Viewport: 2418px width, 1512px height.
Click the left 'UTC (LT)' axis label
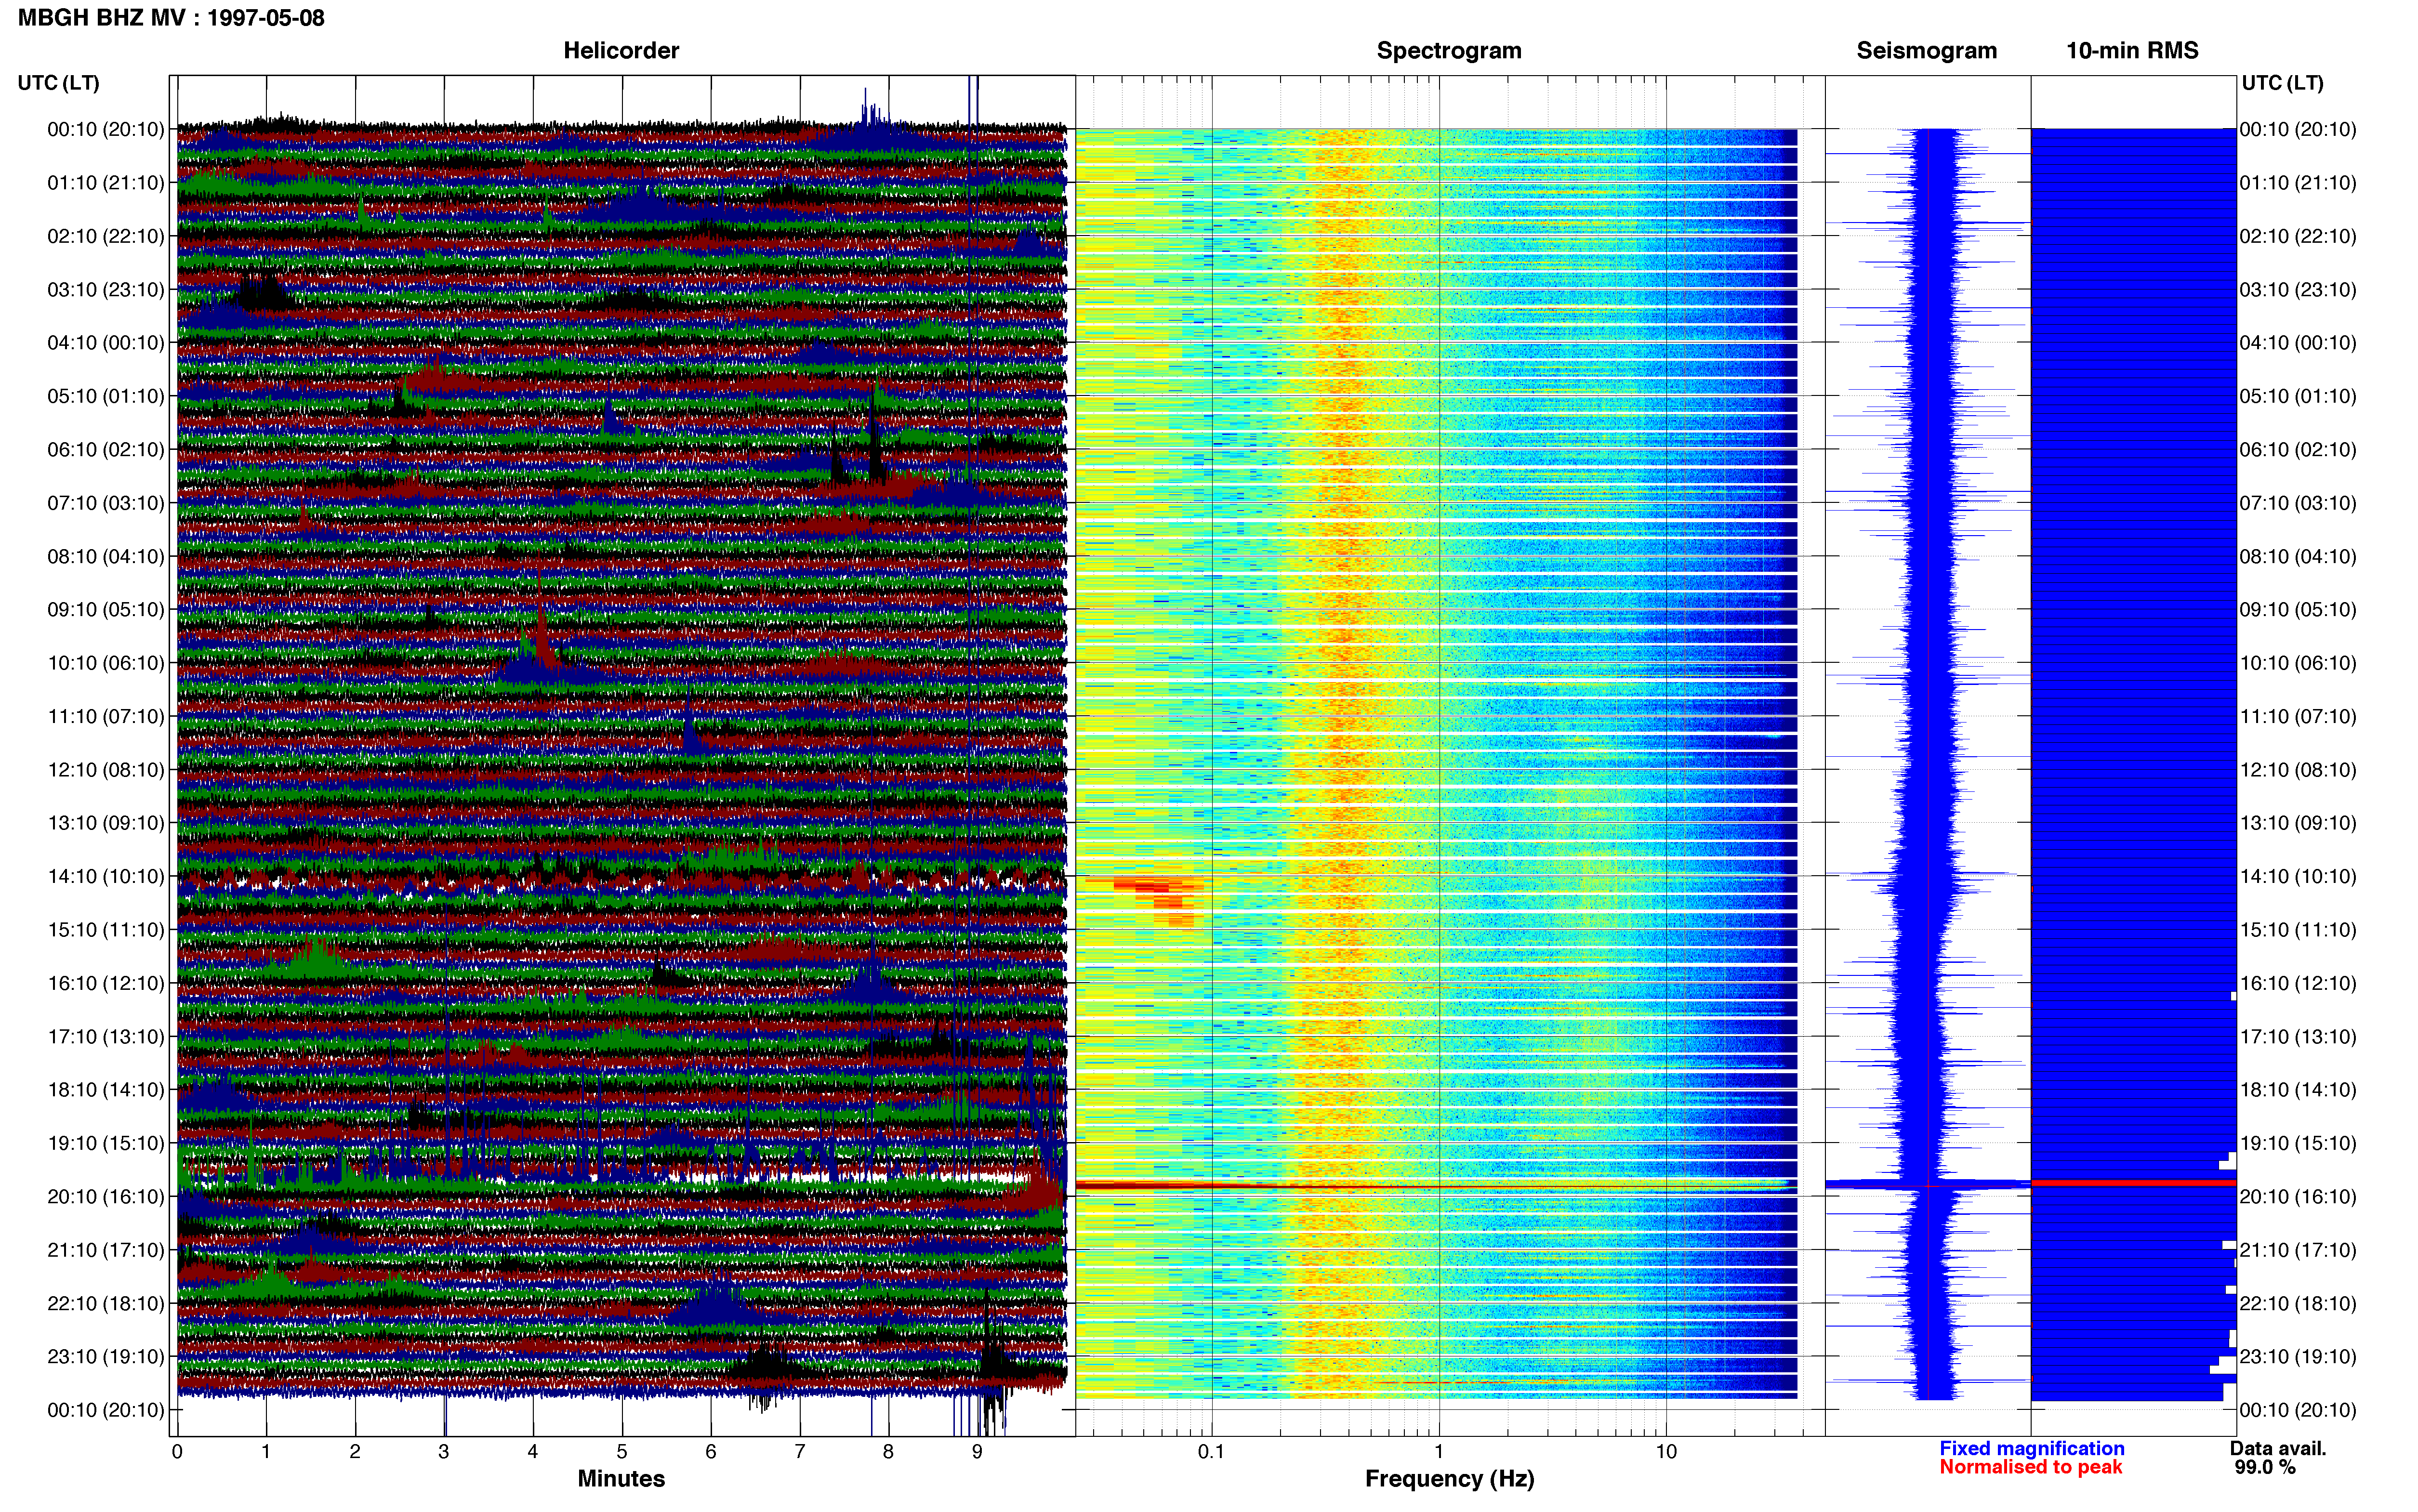(x=58, y=83)
